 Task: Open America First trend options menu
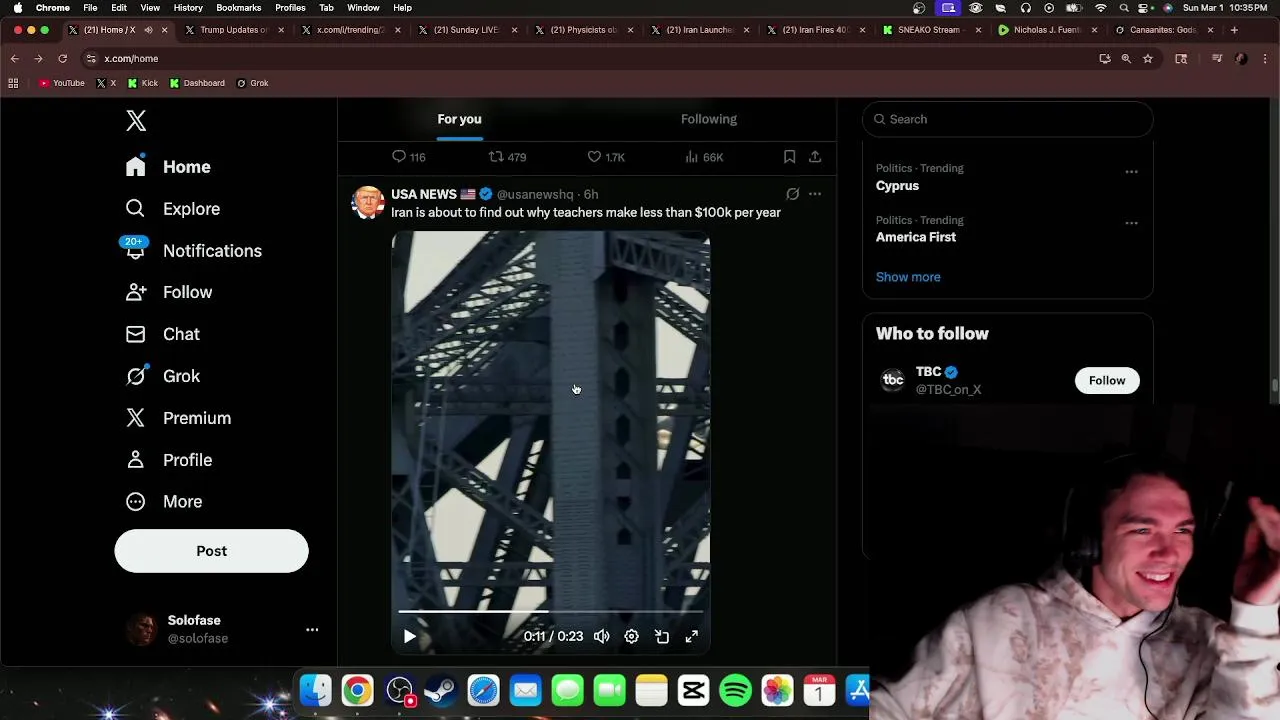pos(1131,223)
